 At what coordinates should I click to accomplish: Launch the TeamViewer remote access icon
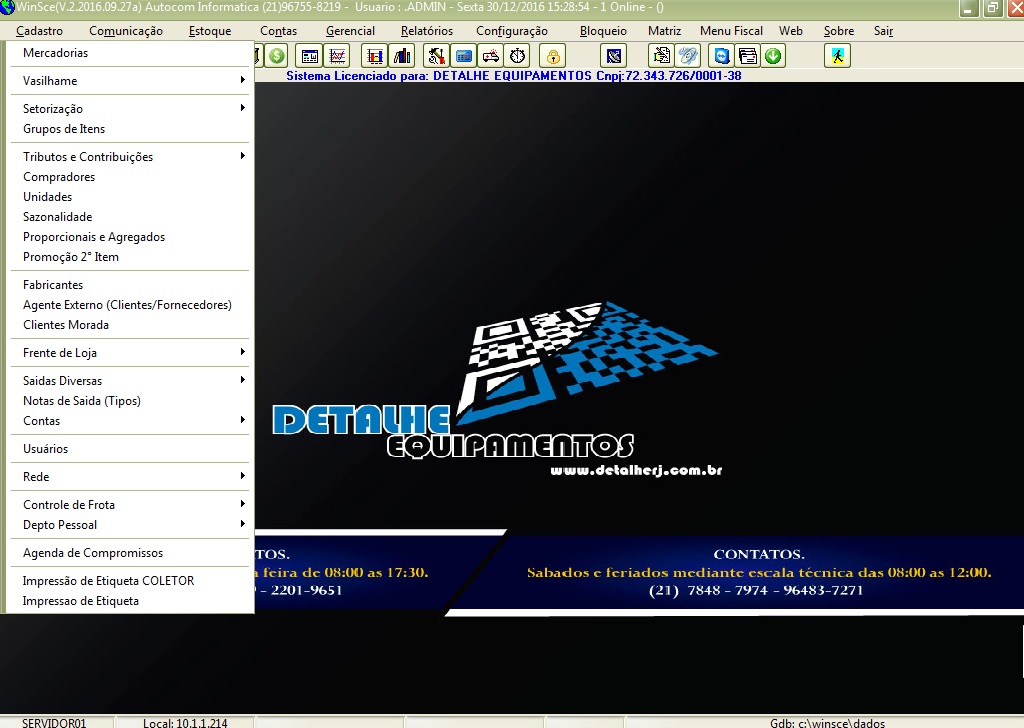[x=722, y=56]
